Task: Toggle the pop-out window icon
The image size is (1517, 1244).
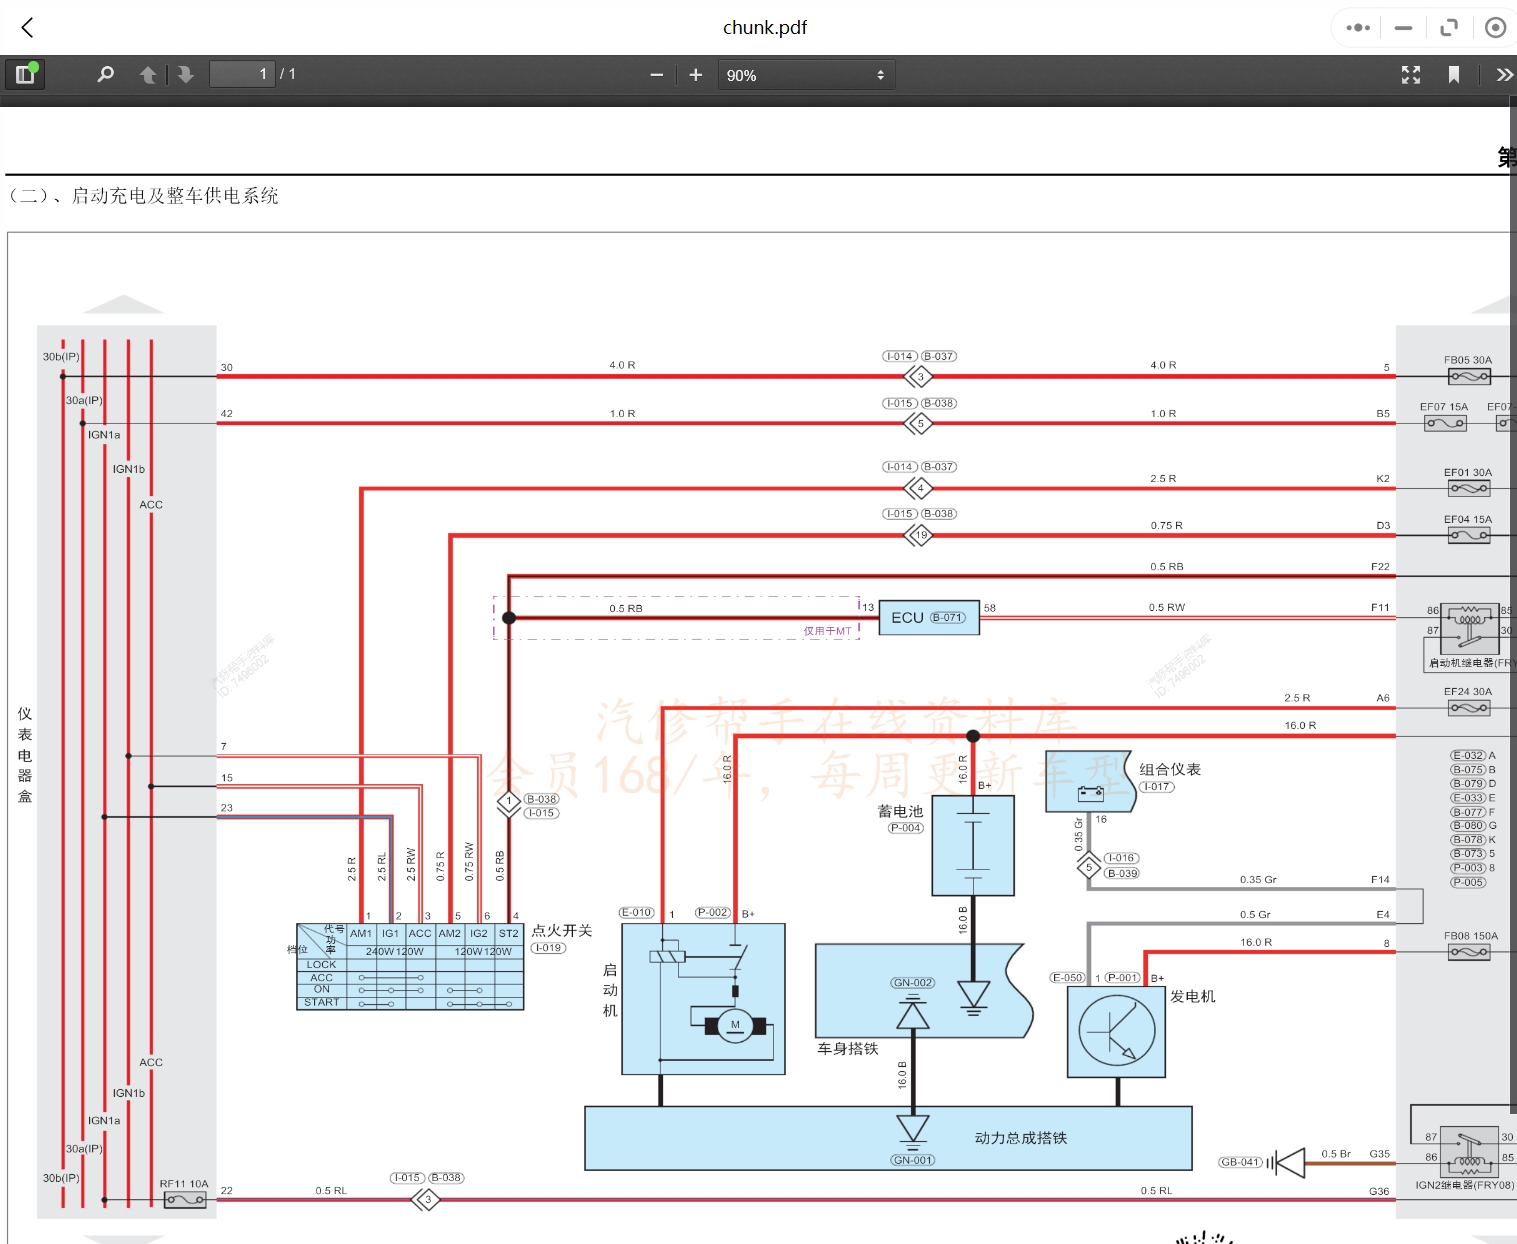Action: pyautogui.click(x=1449, y=28)
